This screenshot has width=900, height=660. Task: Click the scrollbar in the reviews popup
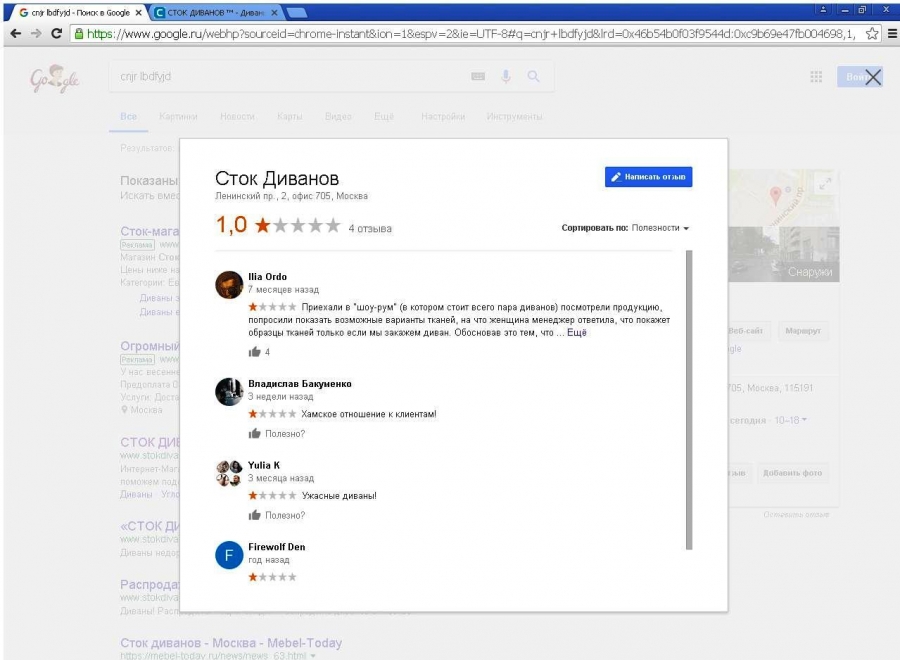pos(689,400)
